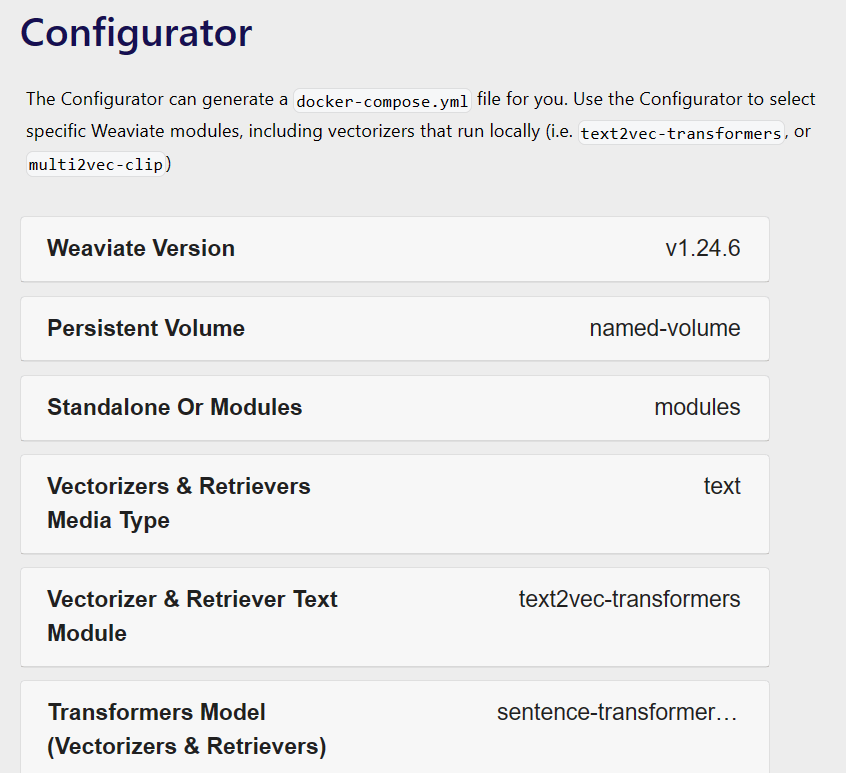The height and width of the screenshot is (773, 846).
Task: Click the named-volume setting value
Action: 665,328
